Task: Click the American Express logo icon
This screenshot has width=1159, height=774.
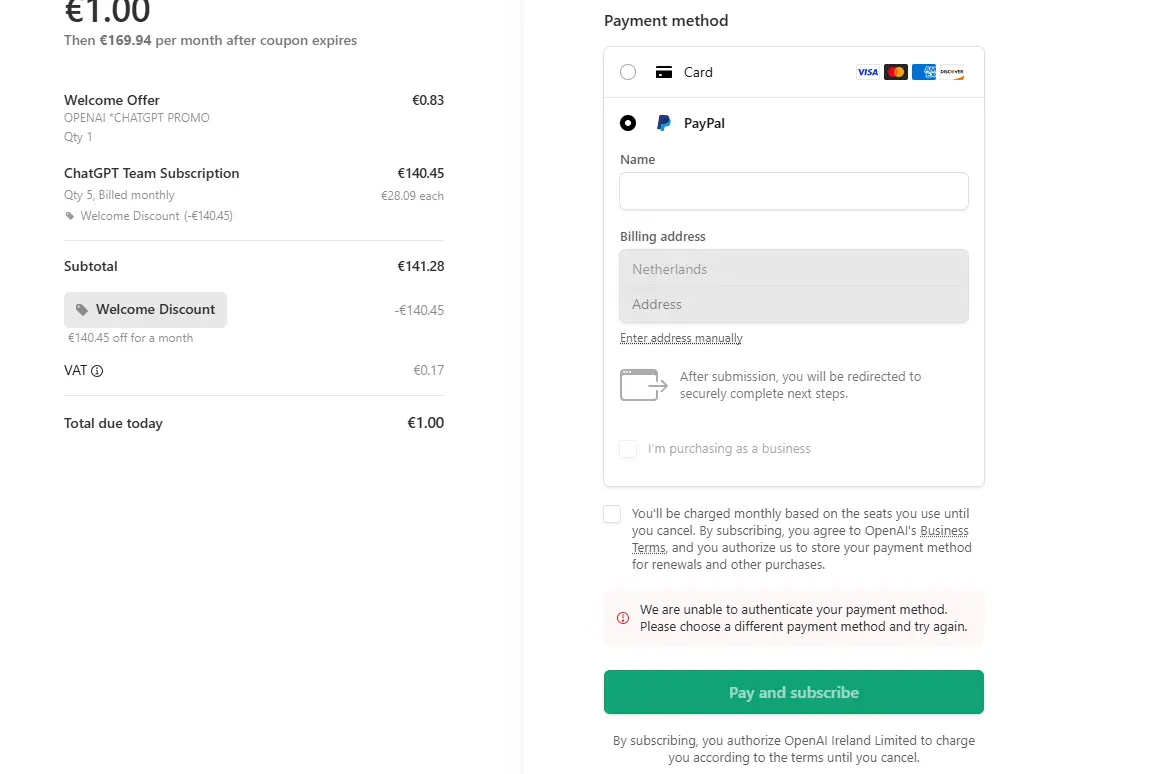Action: [923, 72]
